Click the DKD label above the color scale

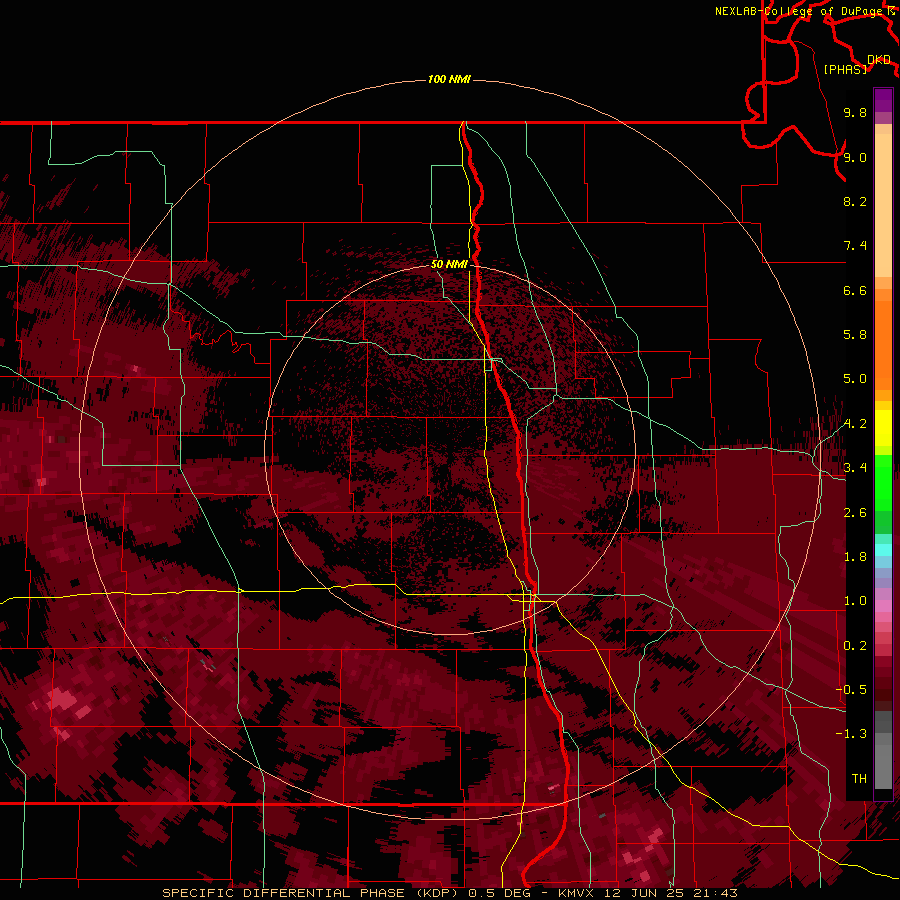[x=879, y=60]
